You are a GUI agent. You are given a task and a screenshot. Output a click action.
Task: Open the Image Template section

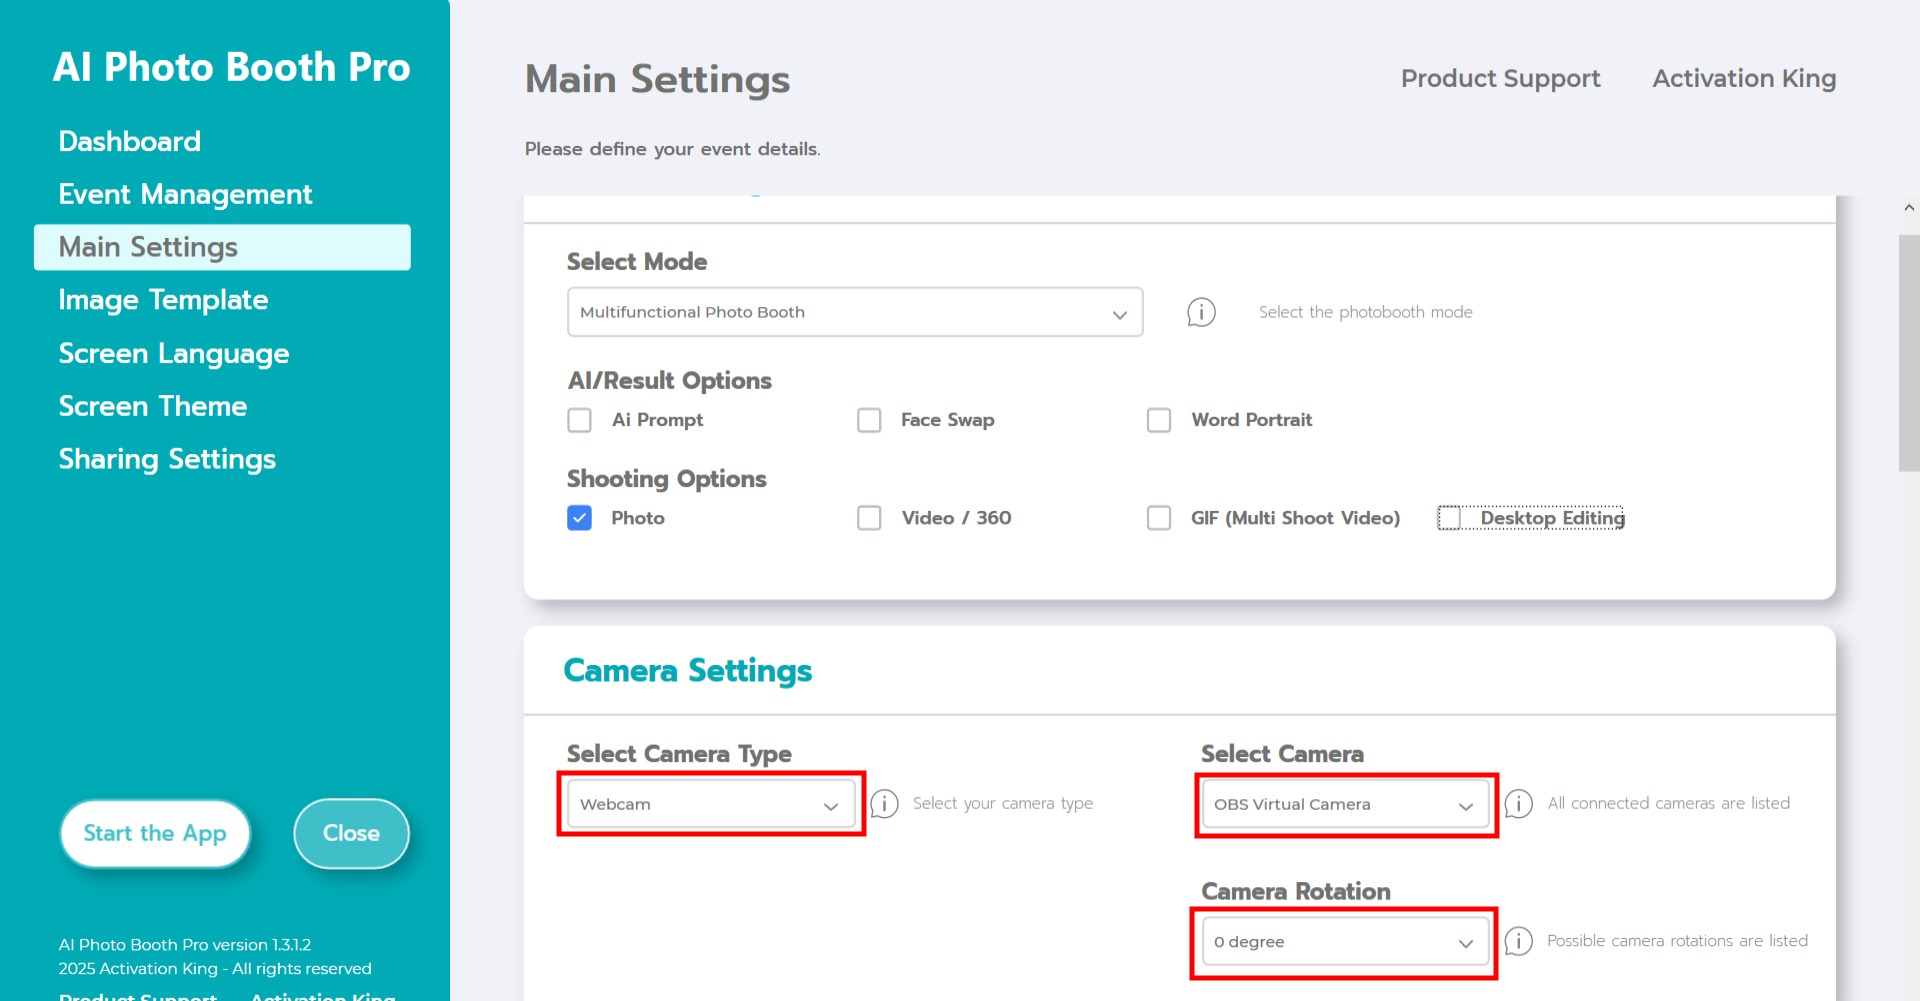163,300
